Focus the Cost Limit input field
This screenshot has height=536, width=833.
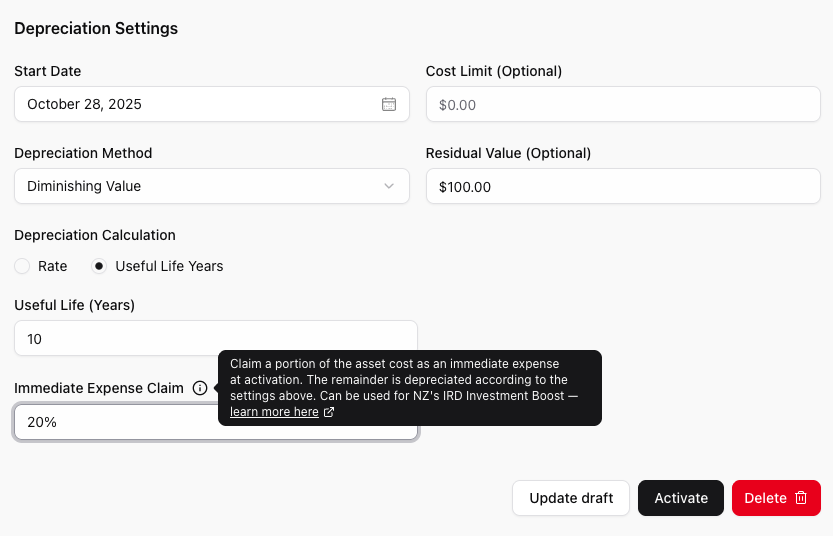coord(623,104)
